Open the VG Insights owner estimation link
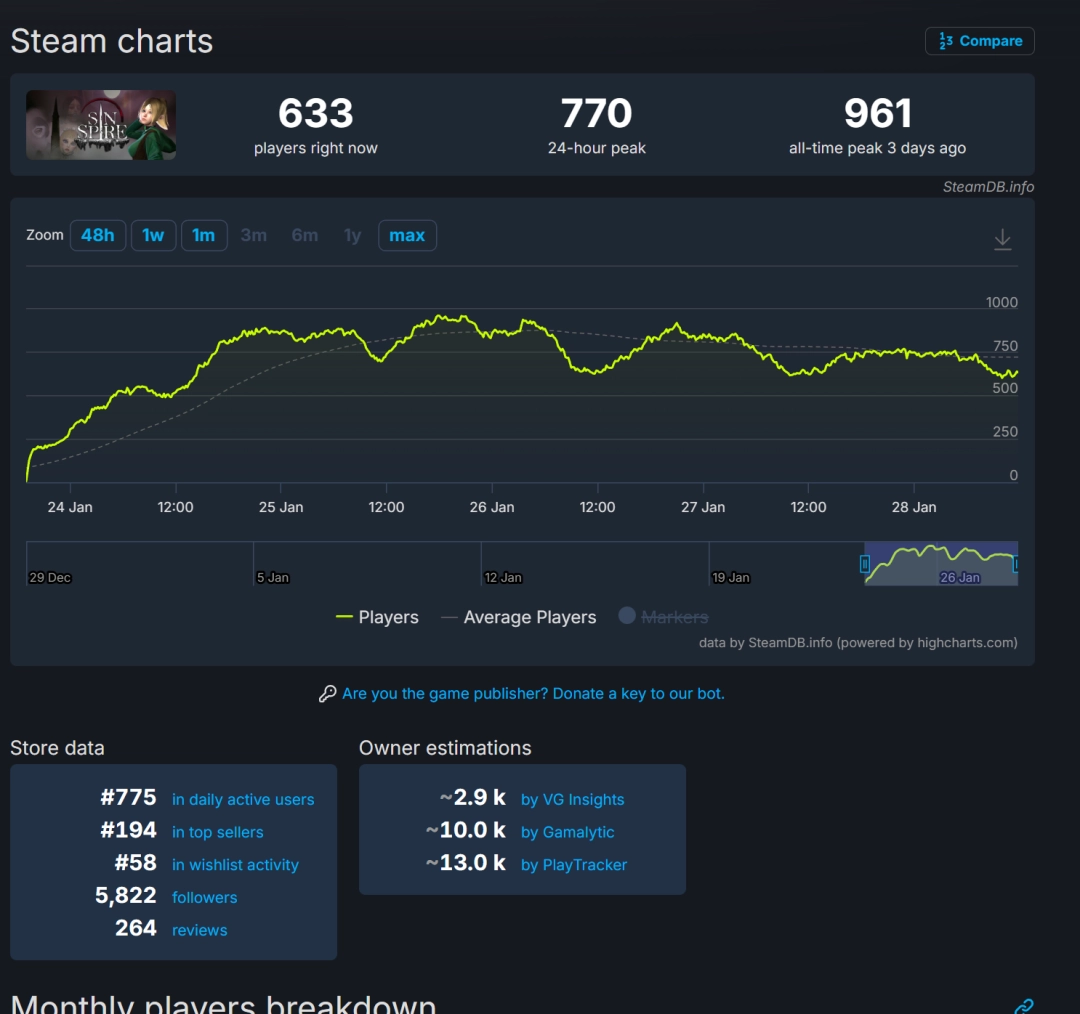The height and width of the screenshot is (1014, 1080). 572,799
